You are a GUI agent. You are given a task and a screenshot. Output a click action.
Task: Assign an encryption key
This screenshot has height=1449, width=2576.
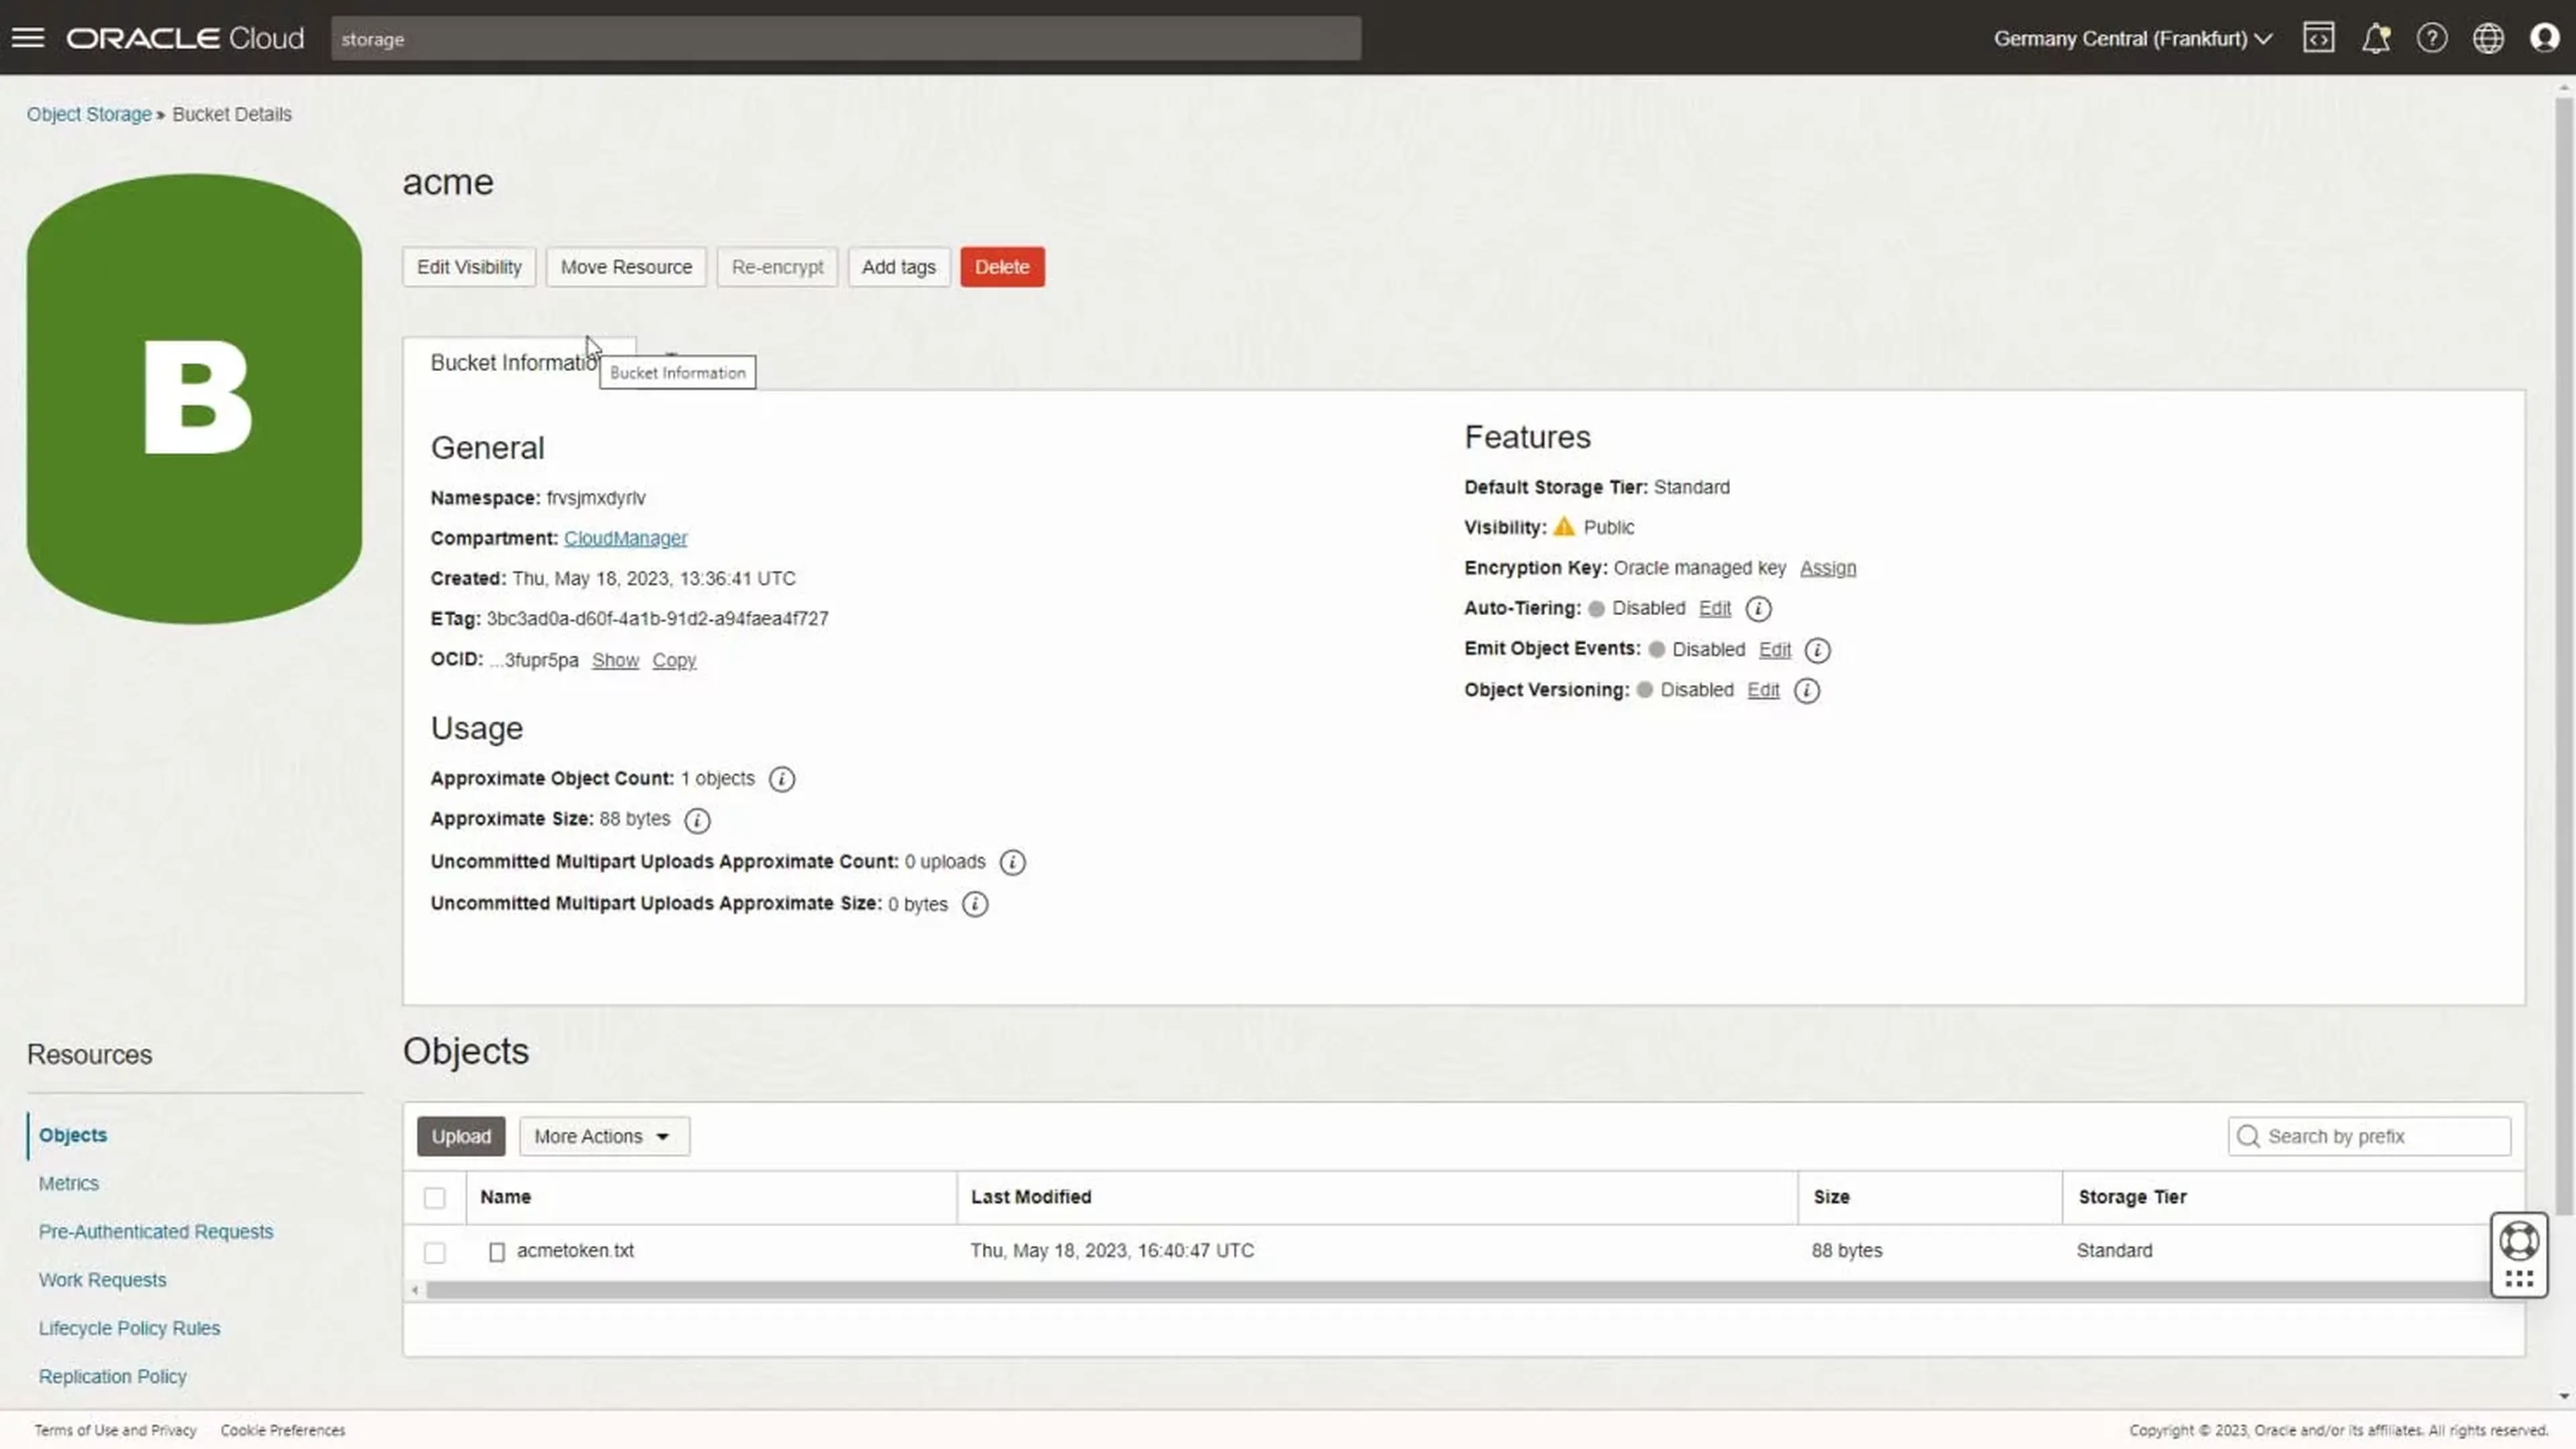(x=1827, y=568)
